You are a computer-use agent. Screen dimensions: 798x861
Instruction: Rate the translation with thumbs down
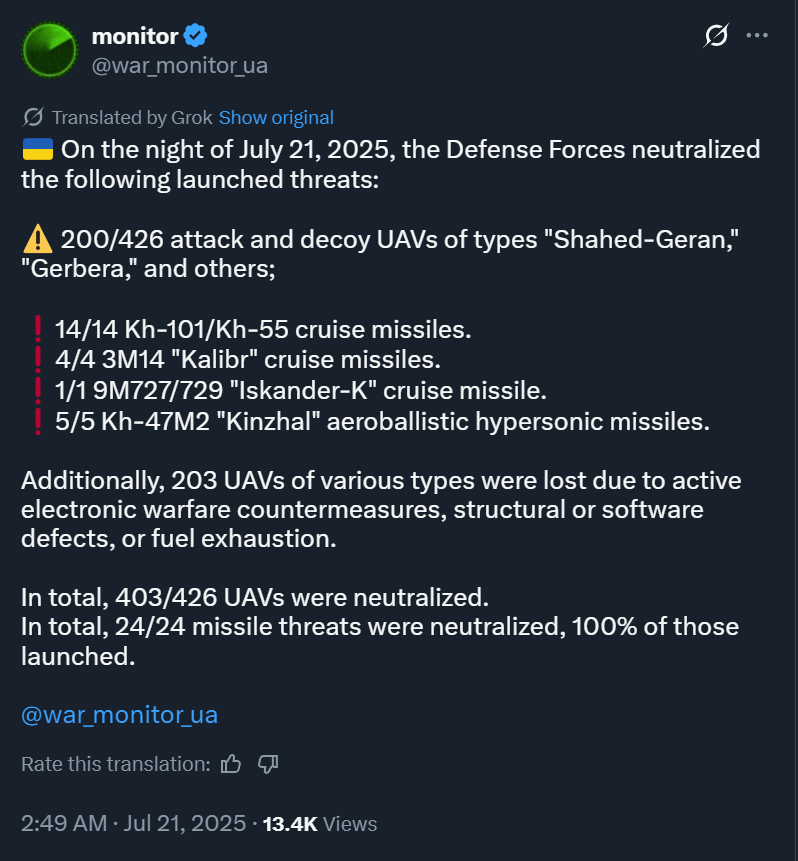(x=268, y=764)
